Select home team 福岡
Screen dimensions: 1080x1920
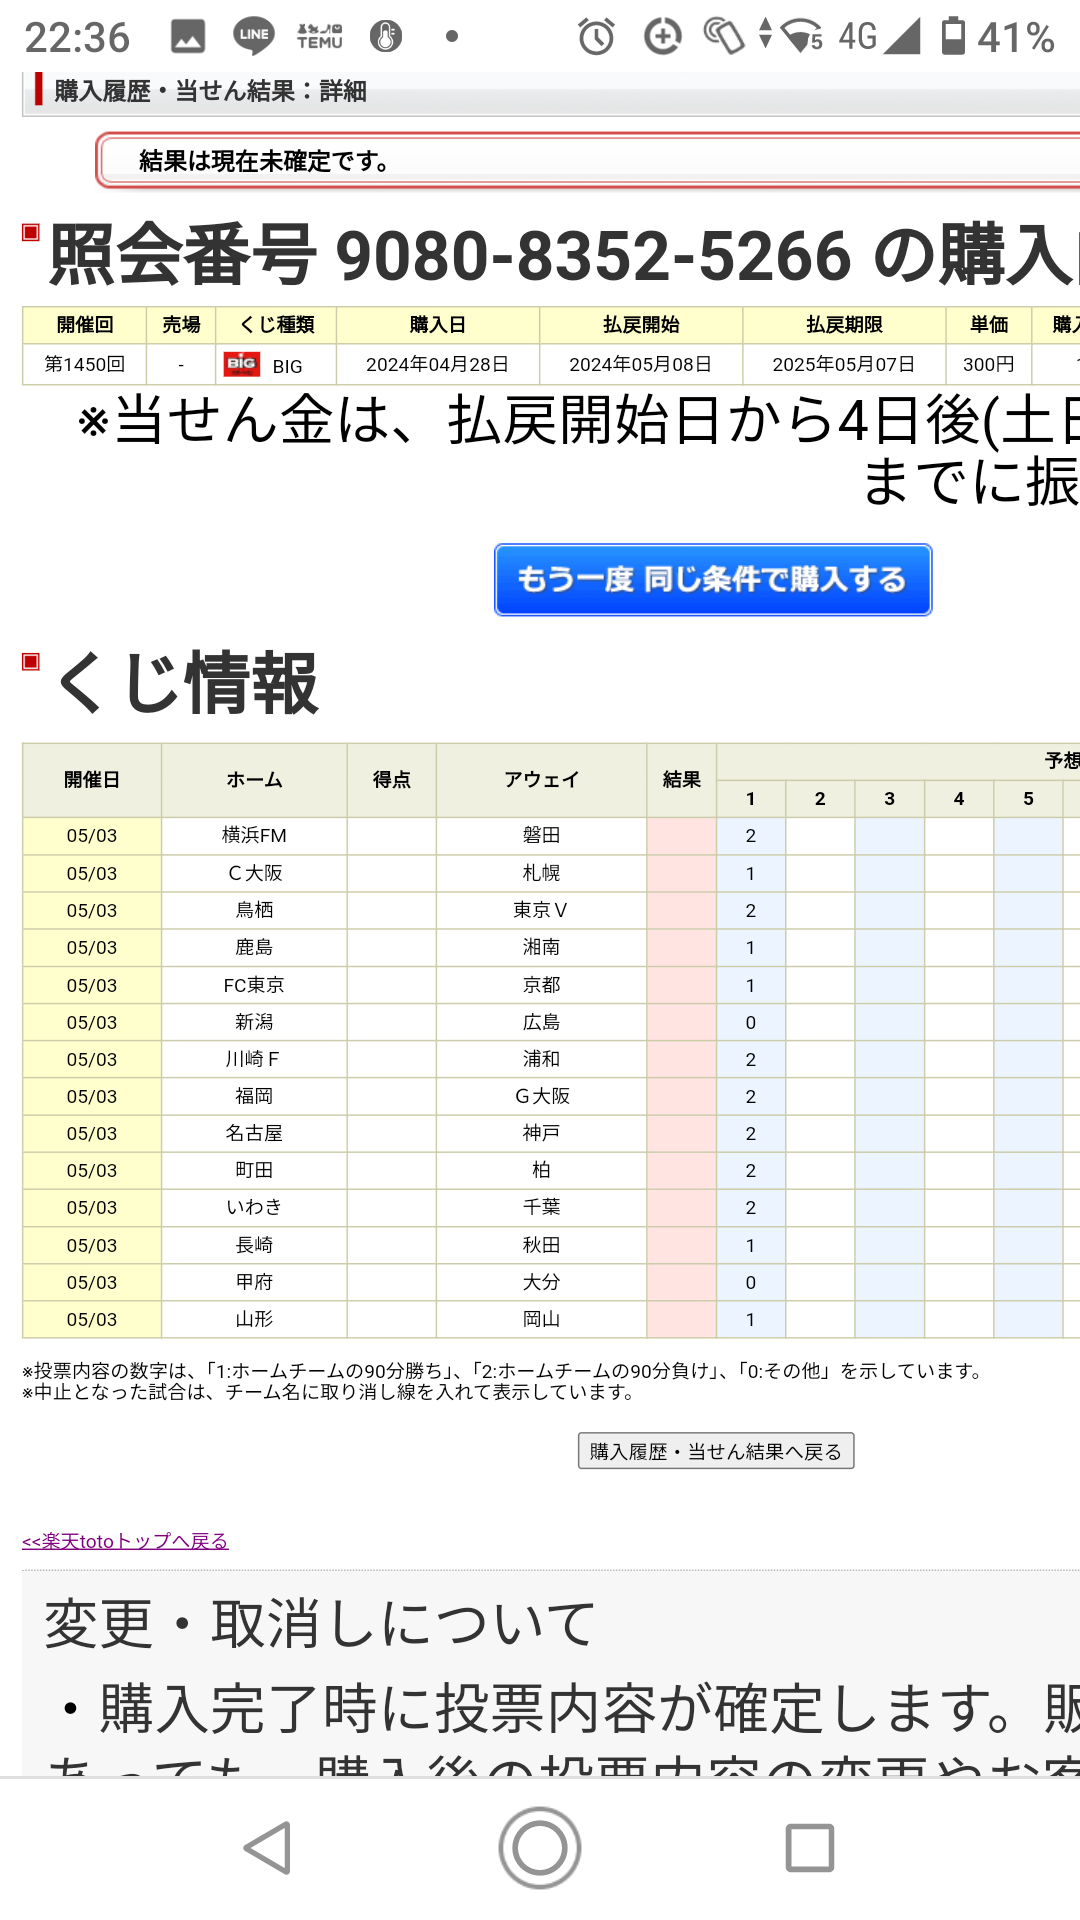254,1096
